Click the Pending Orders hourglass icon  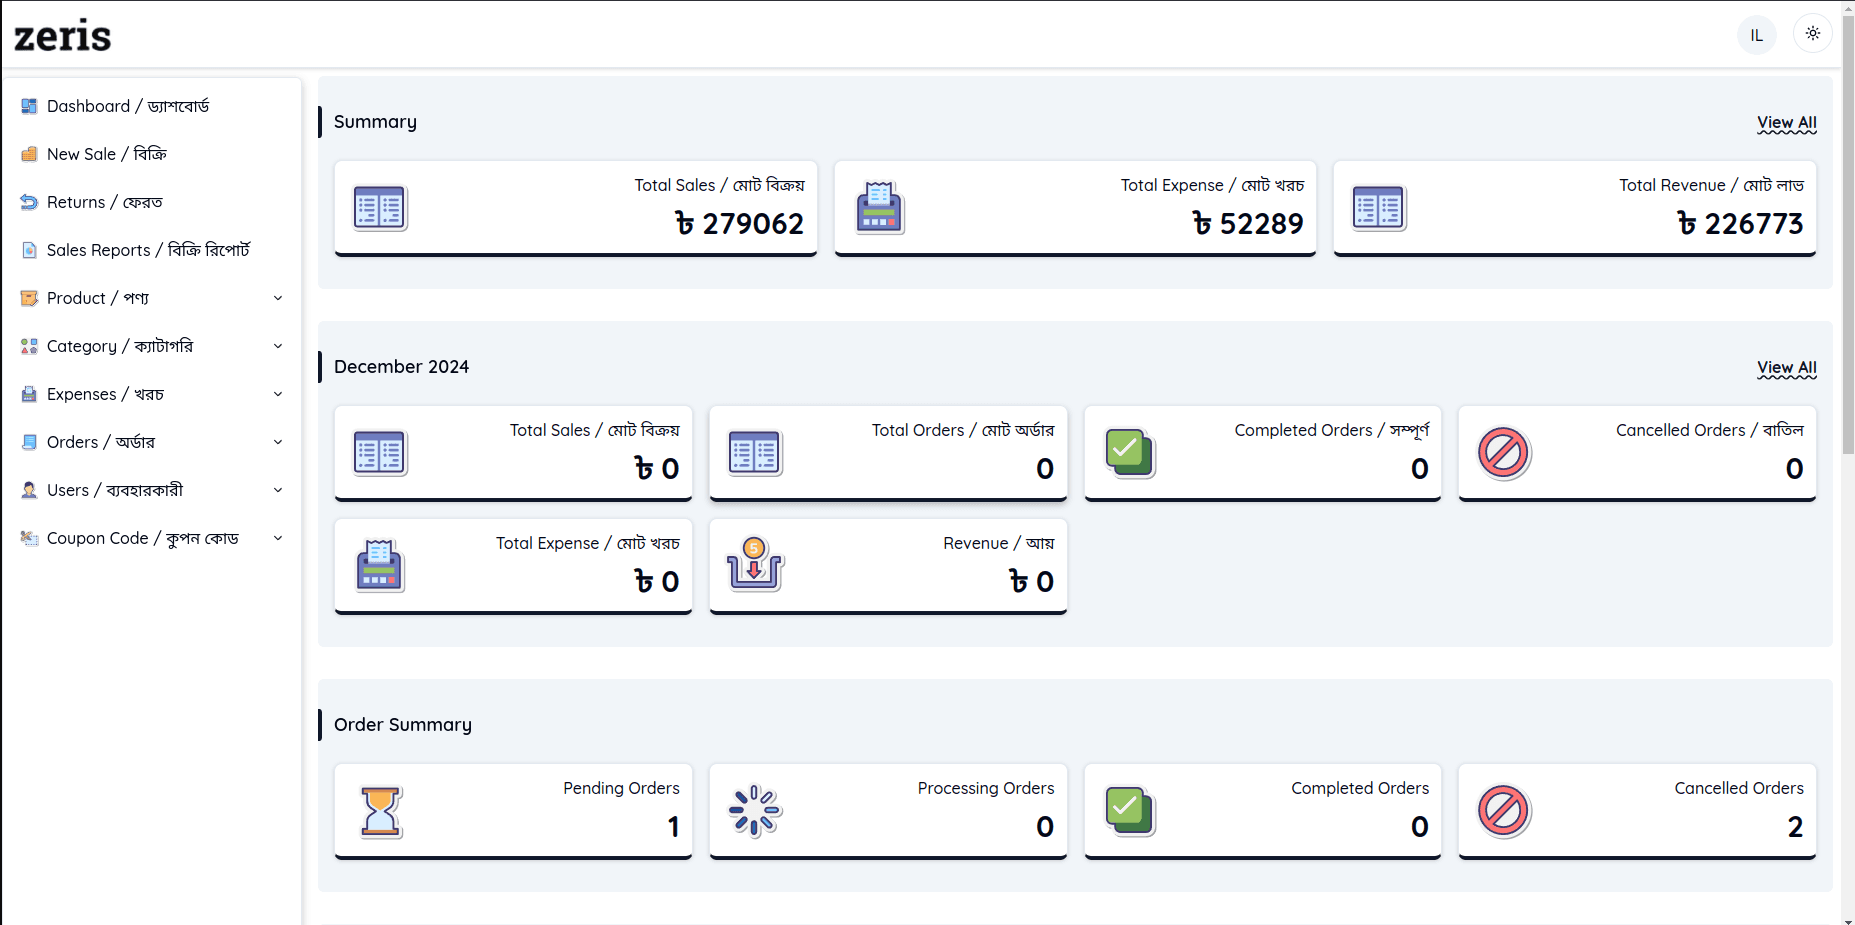tap(380, 811)
